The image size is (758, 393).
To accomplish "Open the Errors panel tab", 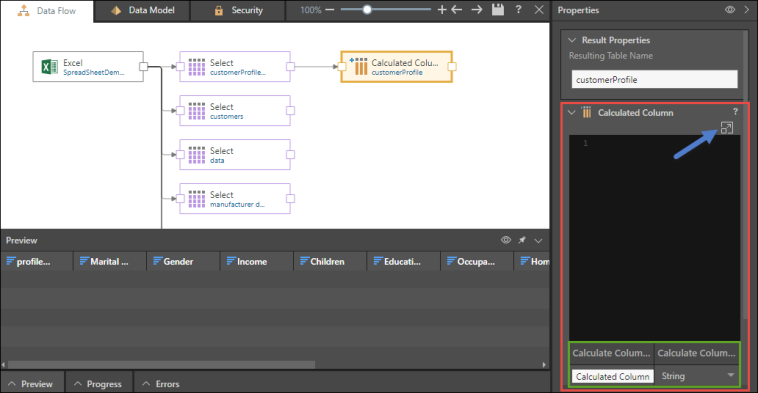I will (x=161, y=384).
